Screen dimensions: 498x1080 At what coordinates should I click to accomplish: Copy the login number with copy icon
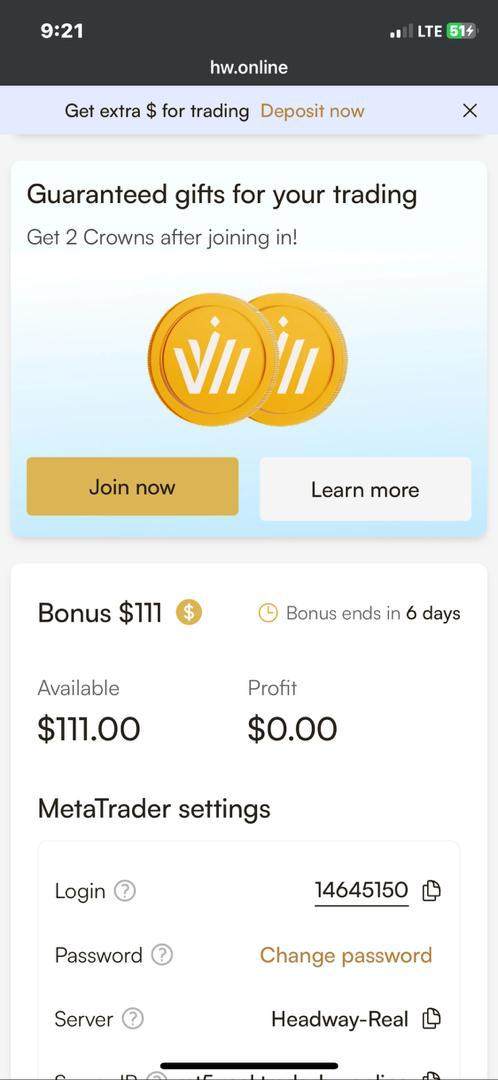click(x=432, y=891)
